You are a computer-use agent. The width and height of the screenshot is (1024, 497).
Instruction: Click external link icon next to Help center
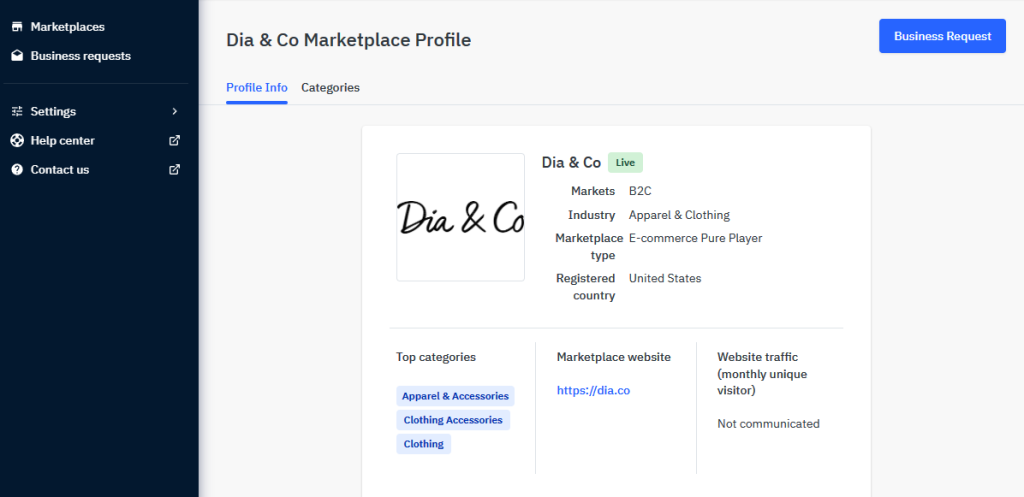click(x=174, y=140)
